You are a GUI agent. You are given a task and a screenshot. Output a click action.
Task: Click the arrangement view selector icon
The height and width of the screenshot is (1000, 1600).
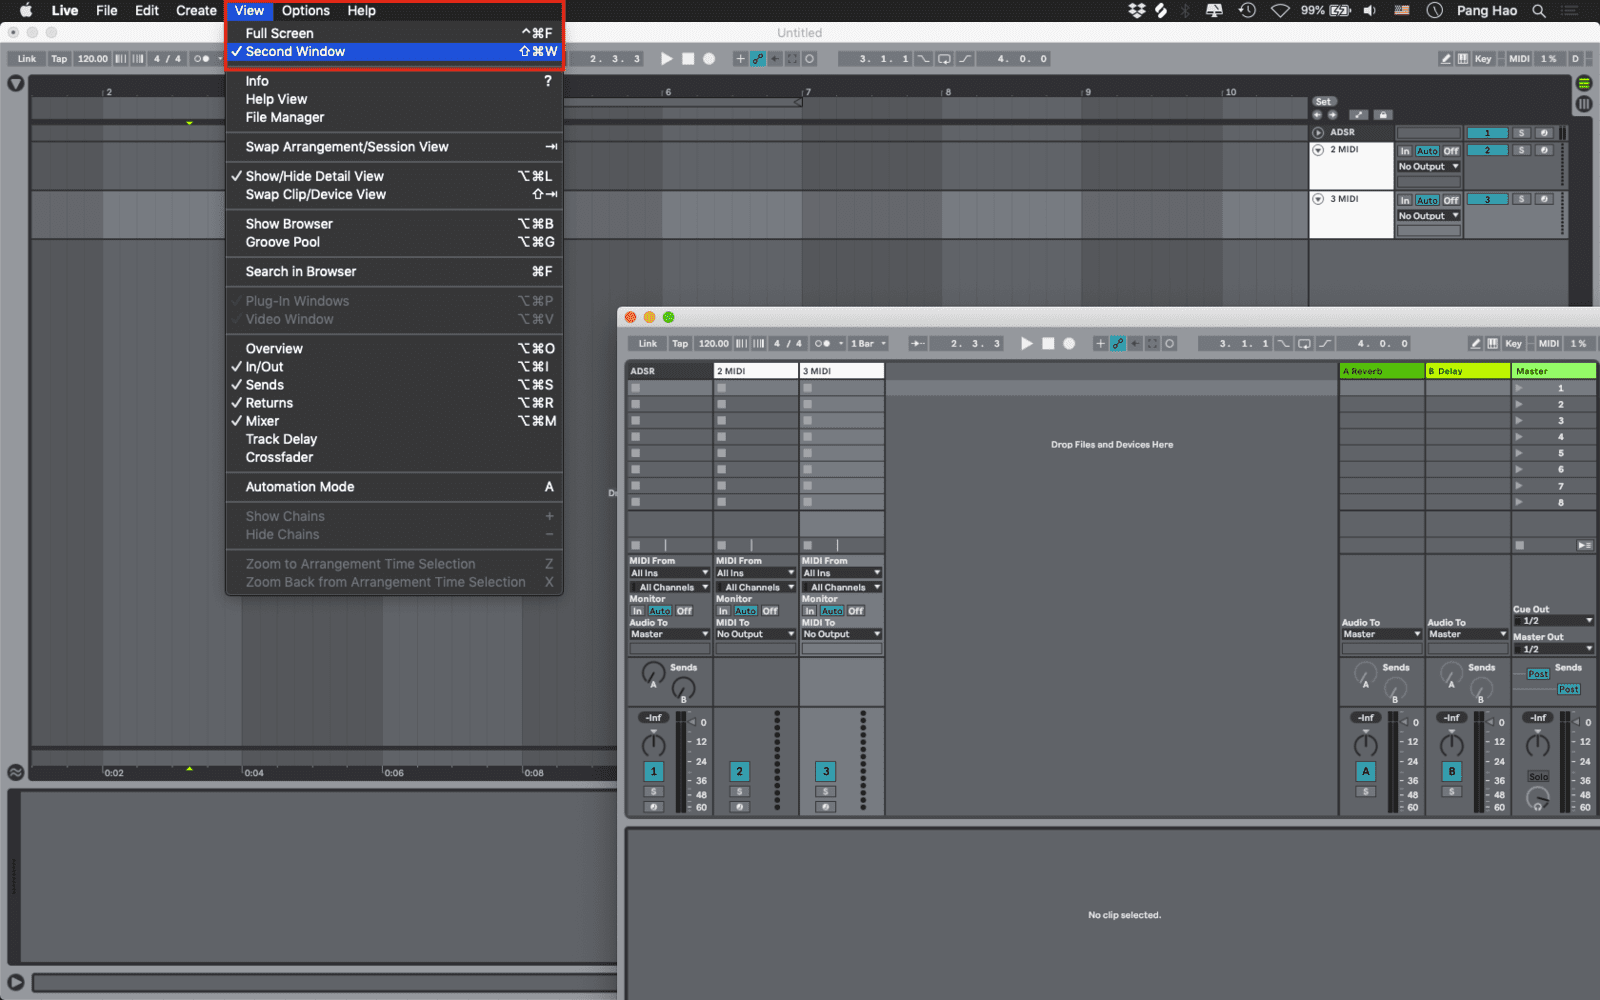click(x=1584, y=84)
